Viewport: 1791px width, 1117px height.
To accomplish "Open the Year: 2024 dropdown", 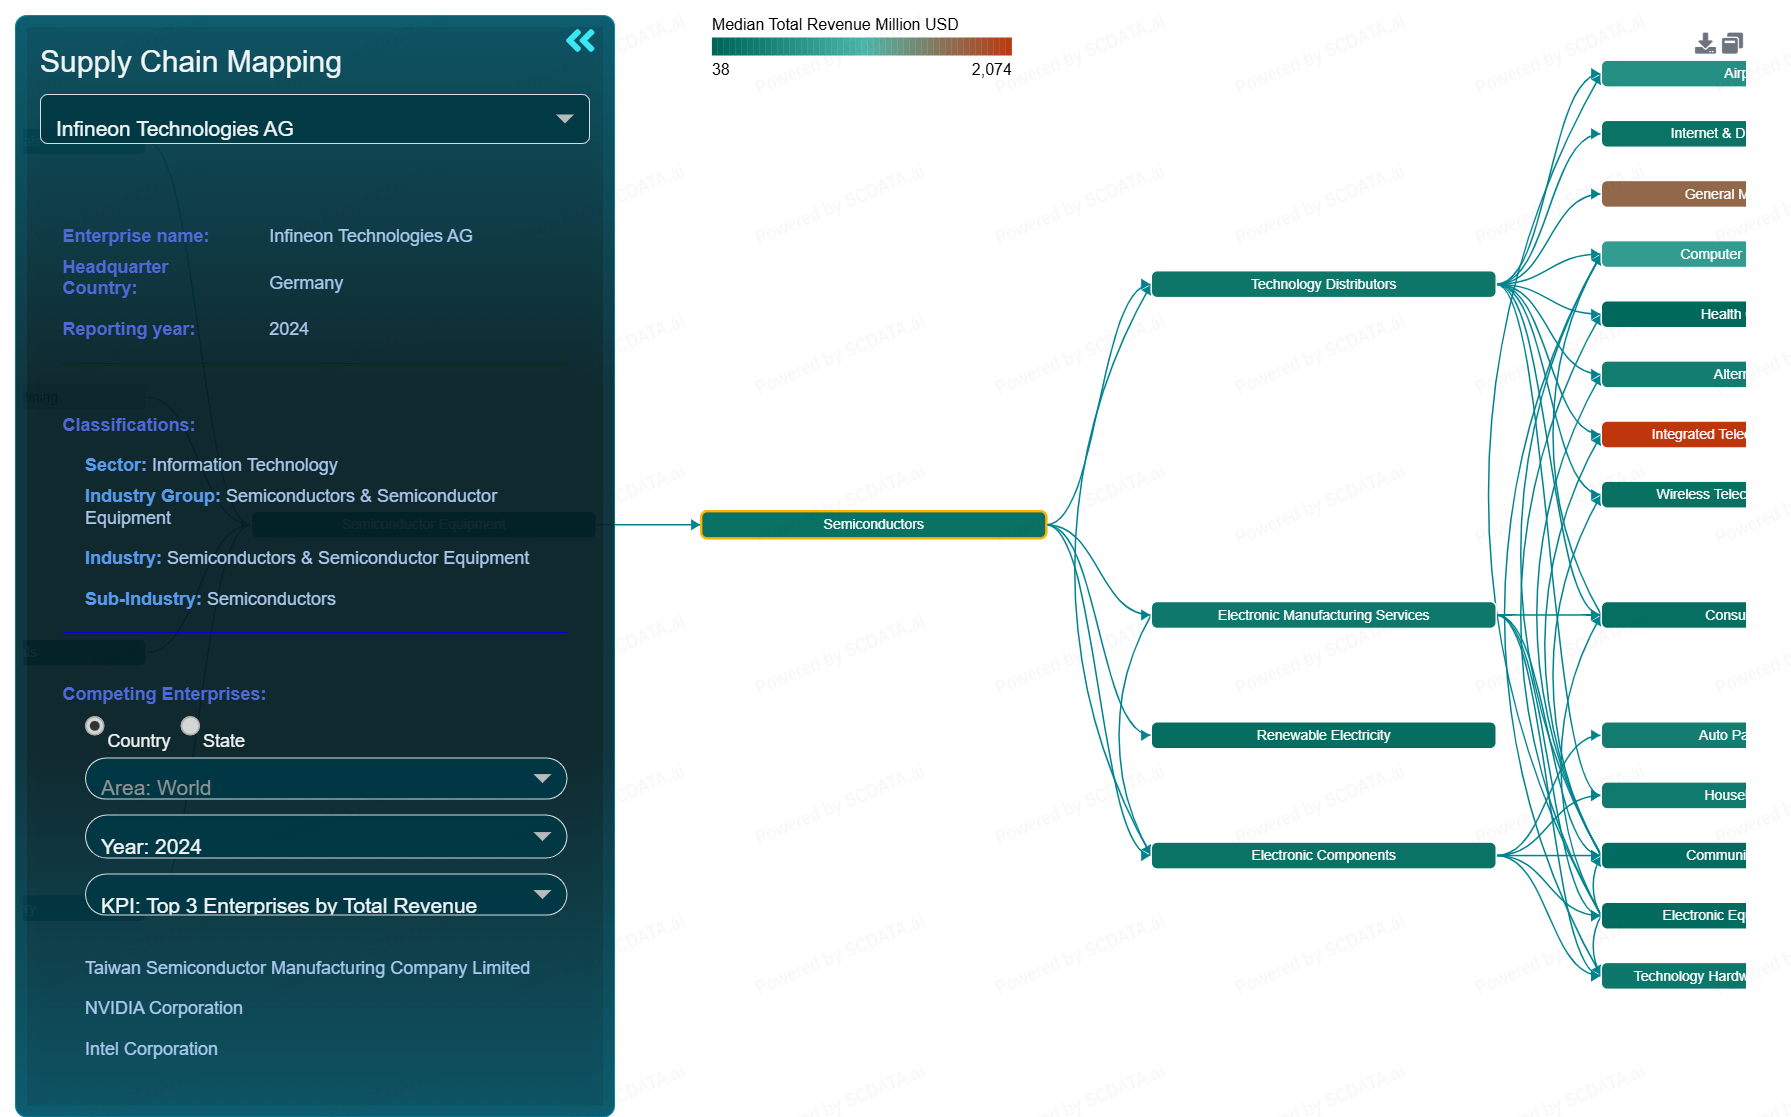I will click(326, 837).
